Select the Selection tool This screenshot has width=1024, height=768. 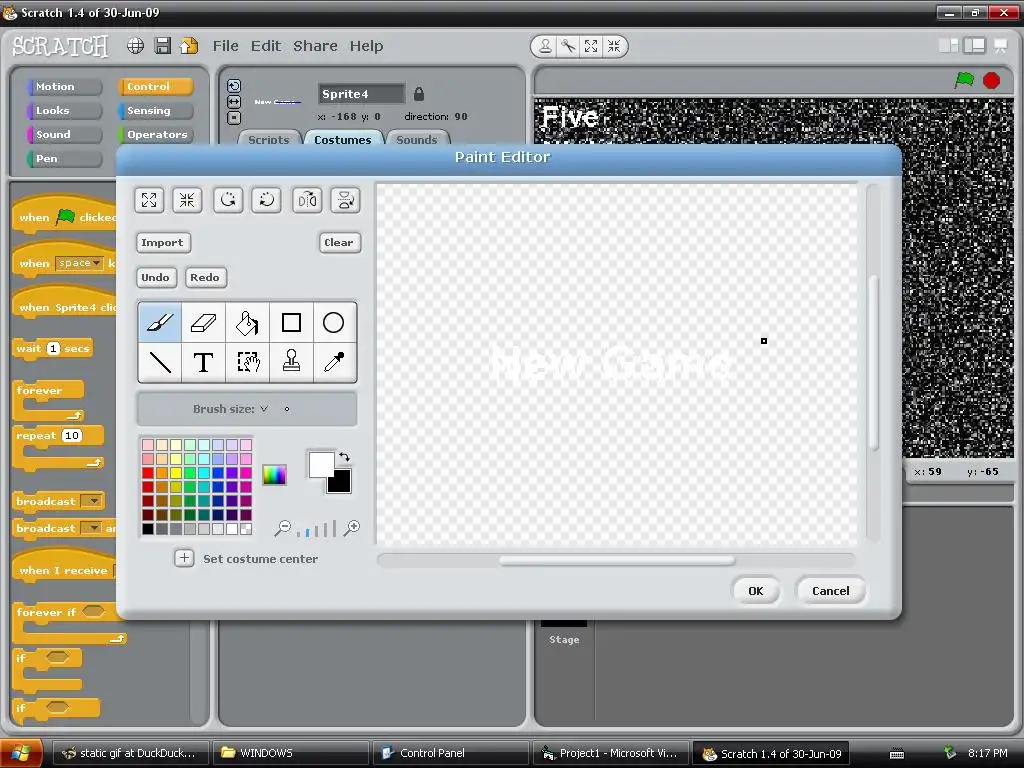[247, 361]
